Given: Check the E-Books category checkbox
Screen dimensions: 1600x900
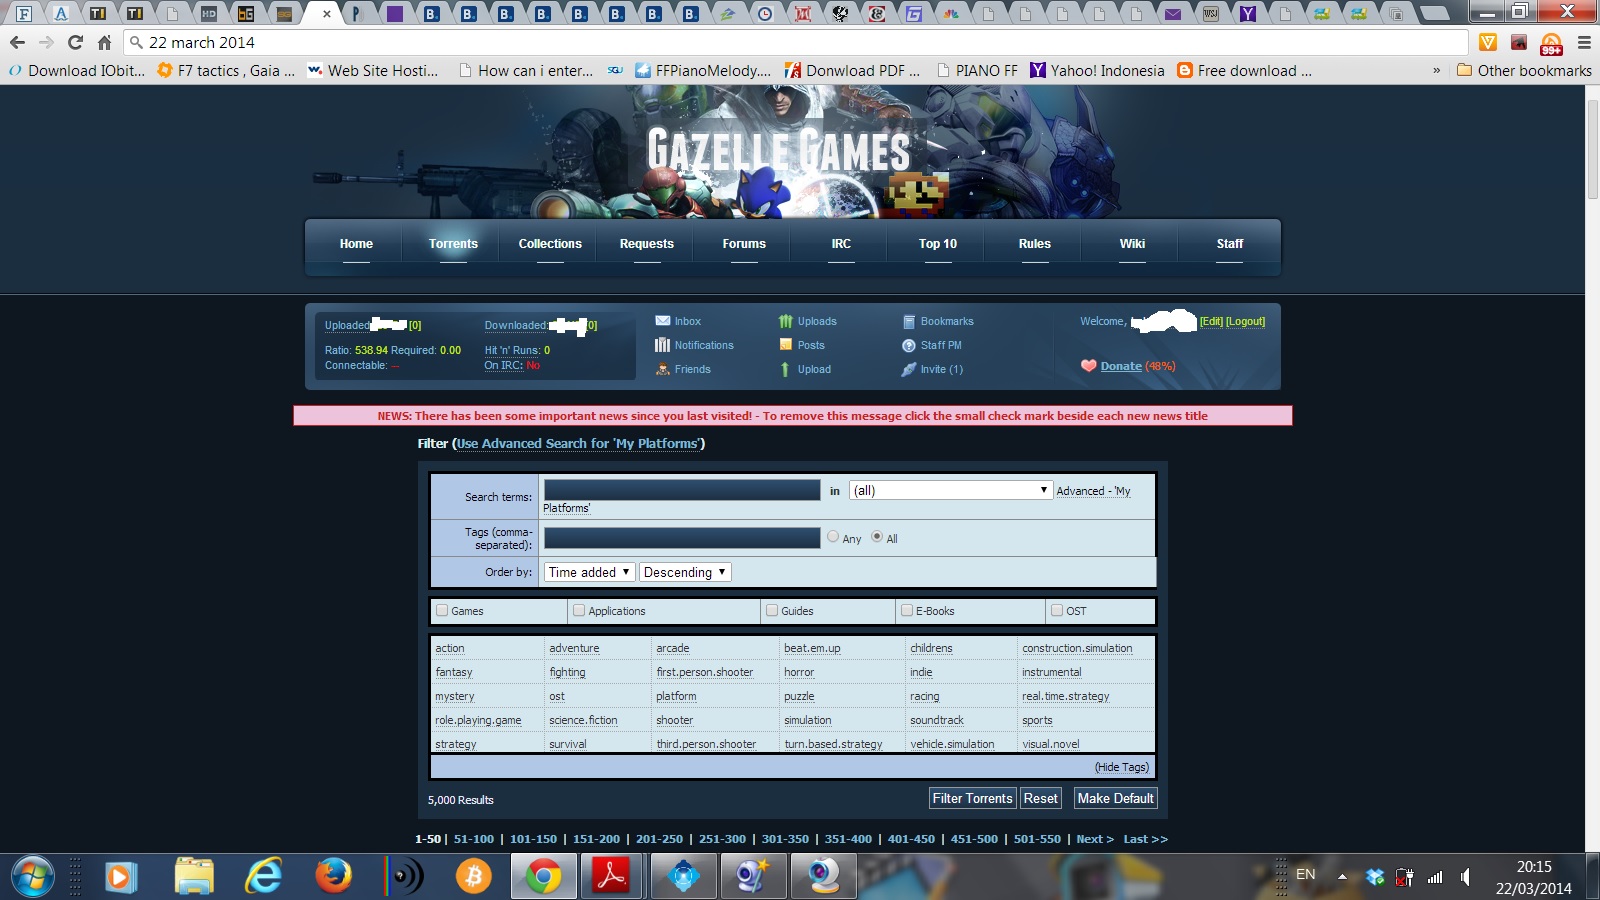Looking at the screenshot, I should click(907, 610).
